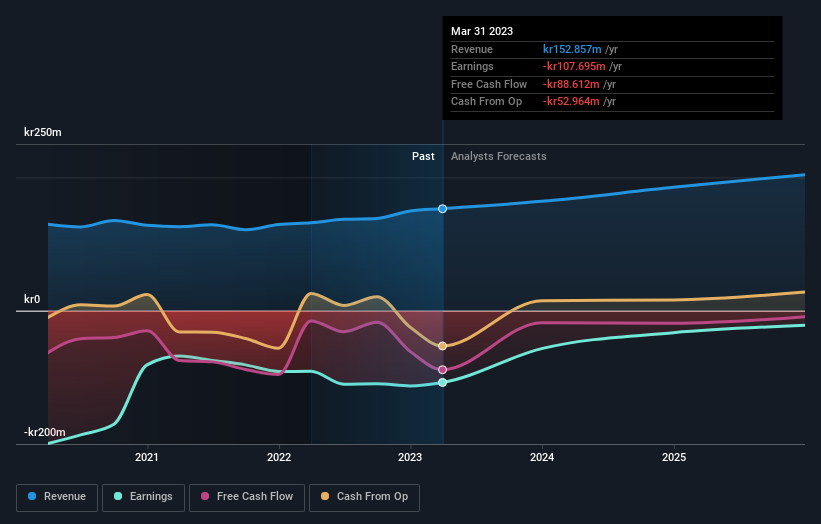This screenshot has width=821, height=524.
Task: Click the kr0 y-axis label
Action: (32, 299)
